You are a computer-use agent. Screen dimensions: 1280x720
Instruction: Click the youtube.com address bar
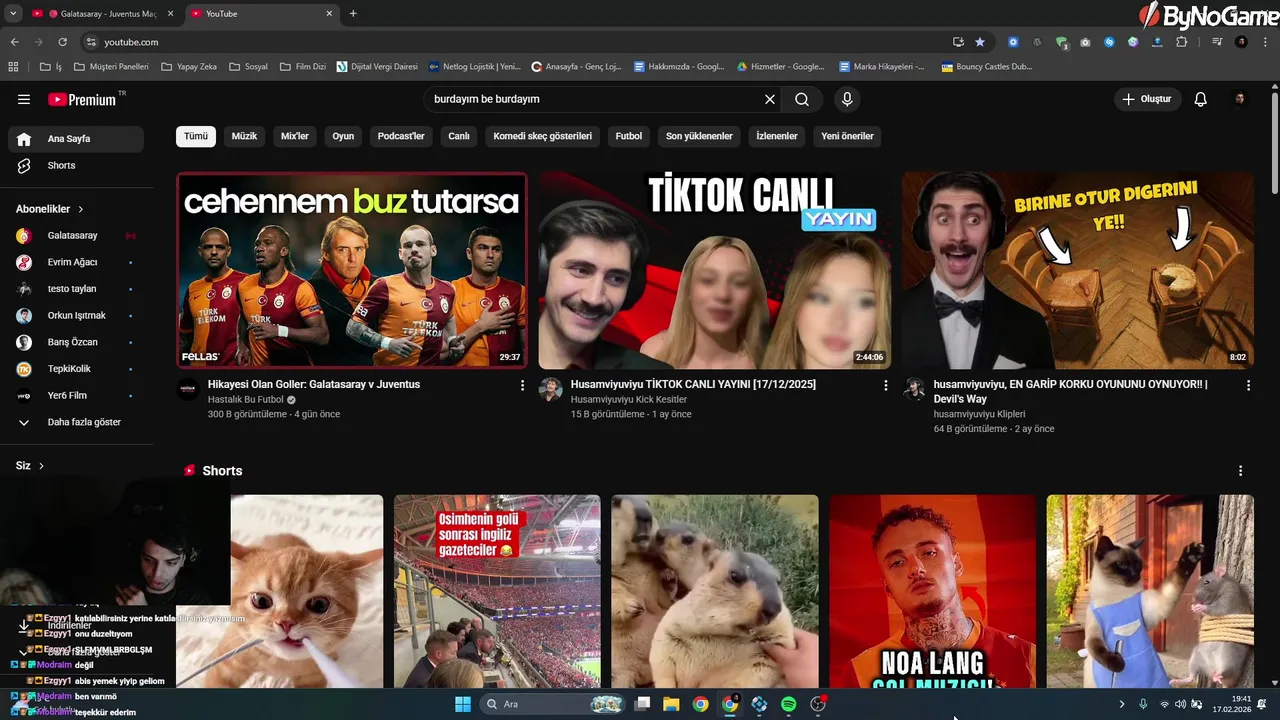coord(520,42)
